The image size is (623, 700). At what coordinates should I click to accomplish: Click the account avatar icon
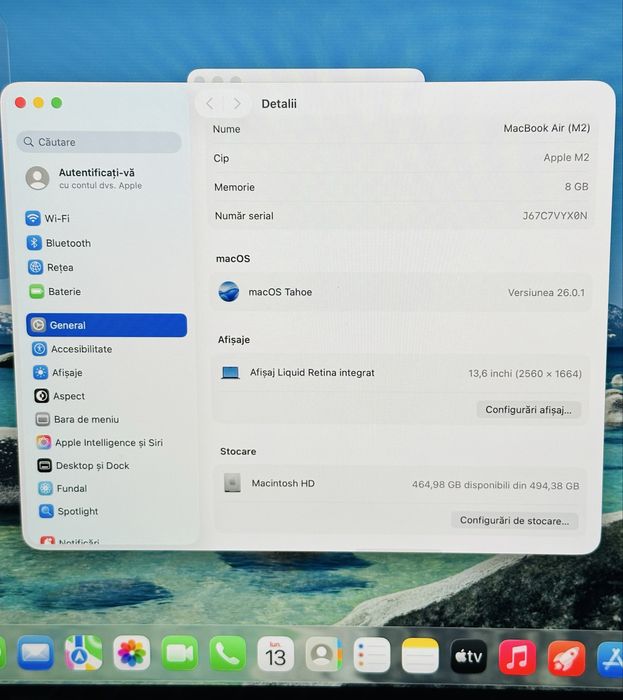coord(37,178)
